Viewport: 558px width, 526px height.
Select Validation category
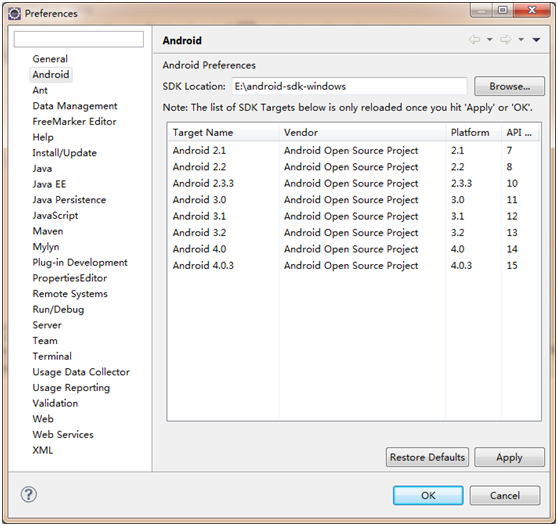click(55, 403)
